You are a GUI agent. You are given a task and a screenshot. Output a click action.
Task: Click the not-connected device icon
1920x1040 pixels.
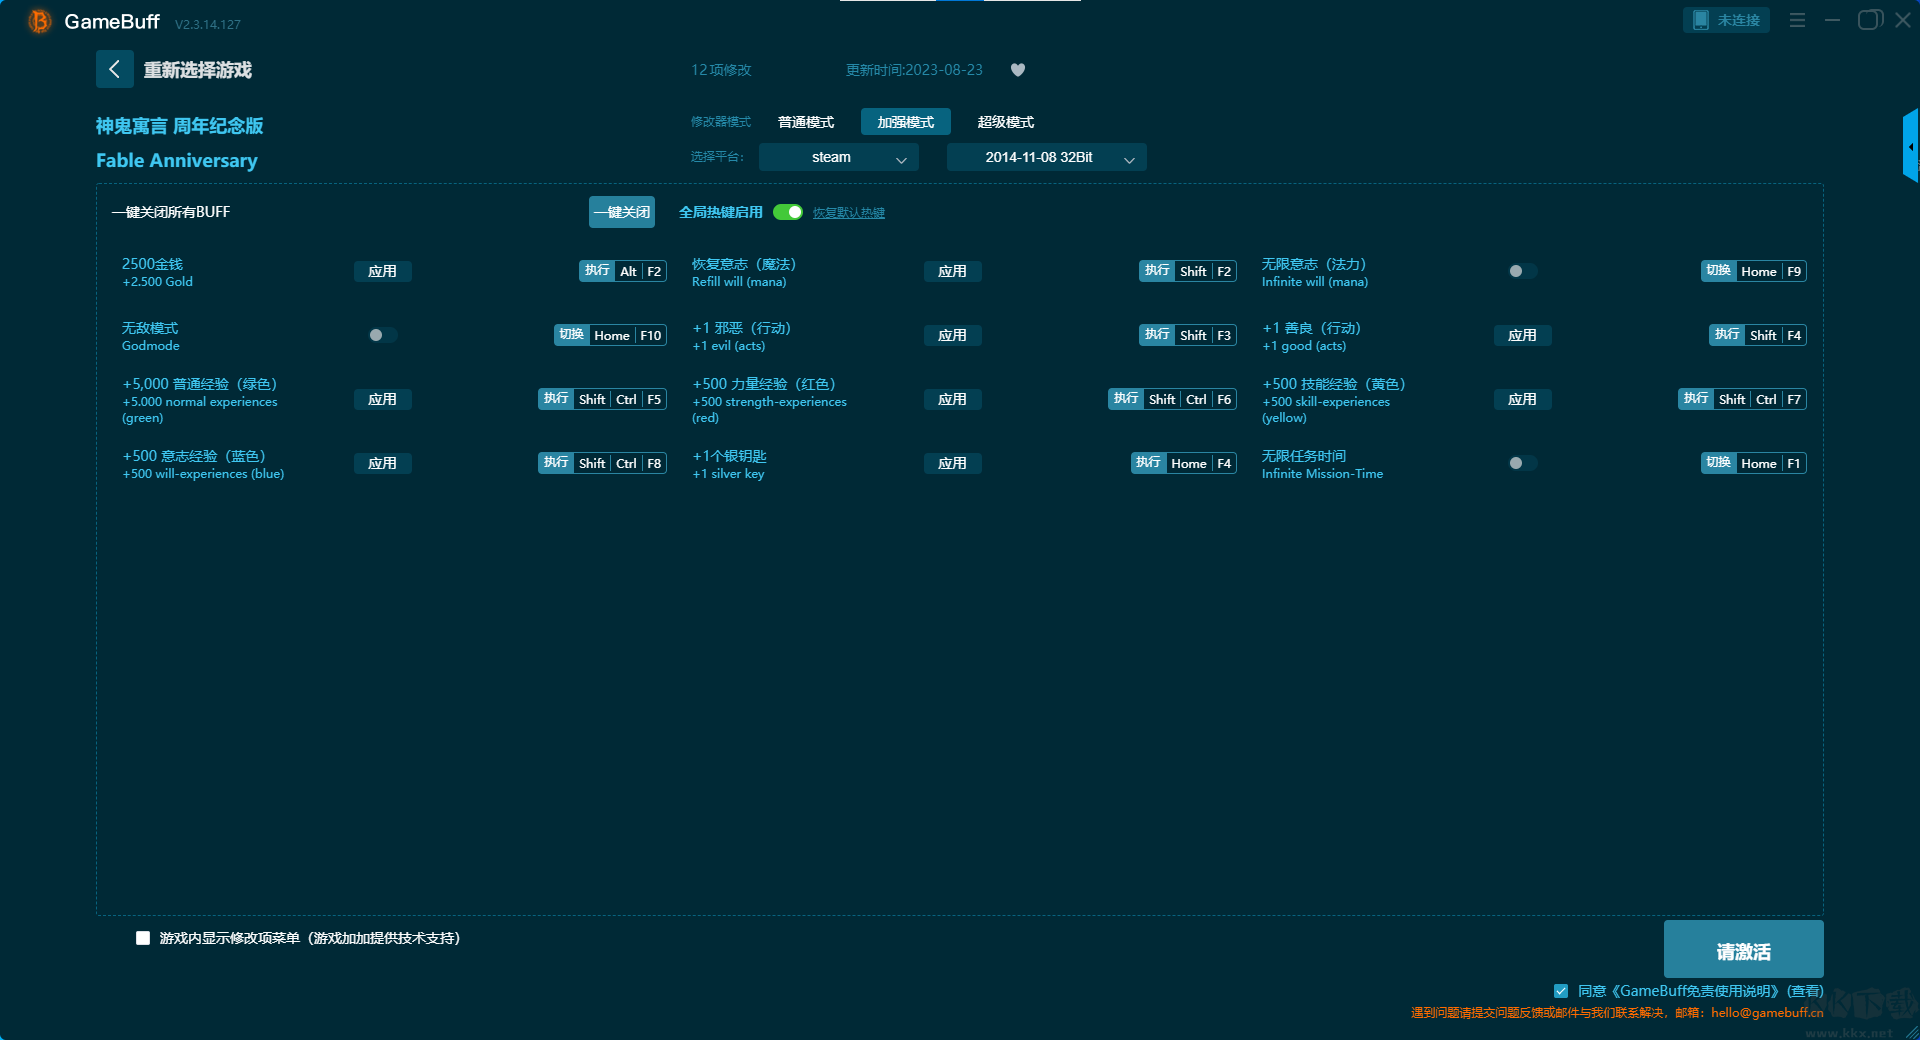(x=1701, y=20)
